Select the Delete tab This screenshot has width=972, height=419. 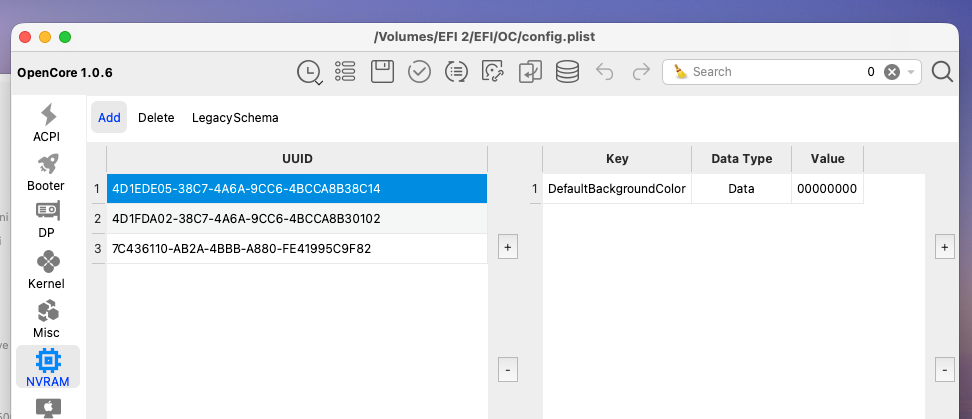pyautogui.click(x=156, y=118)
